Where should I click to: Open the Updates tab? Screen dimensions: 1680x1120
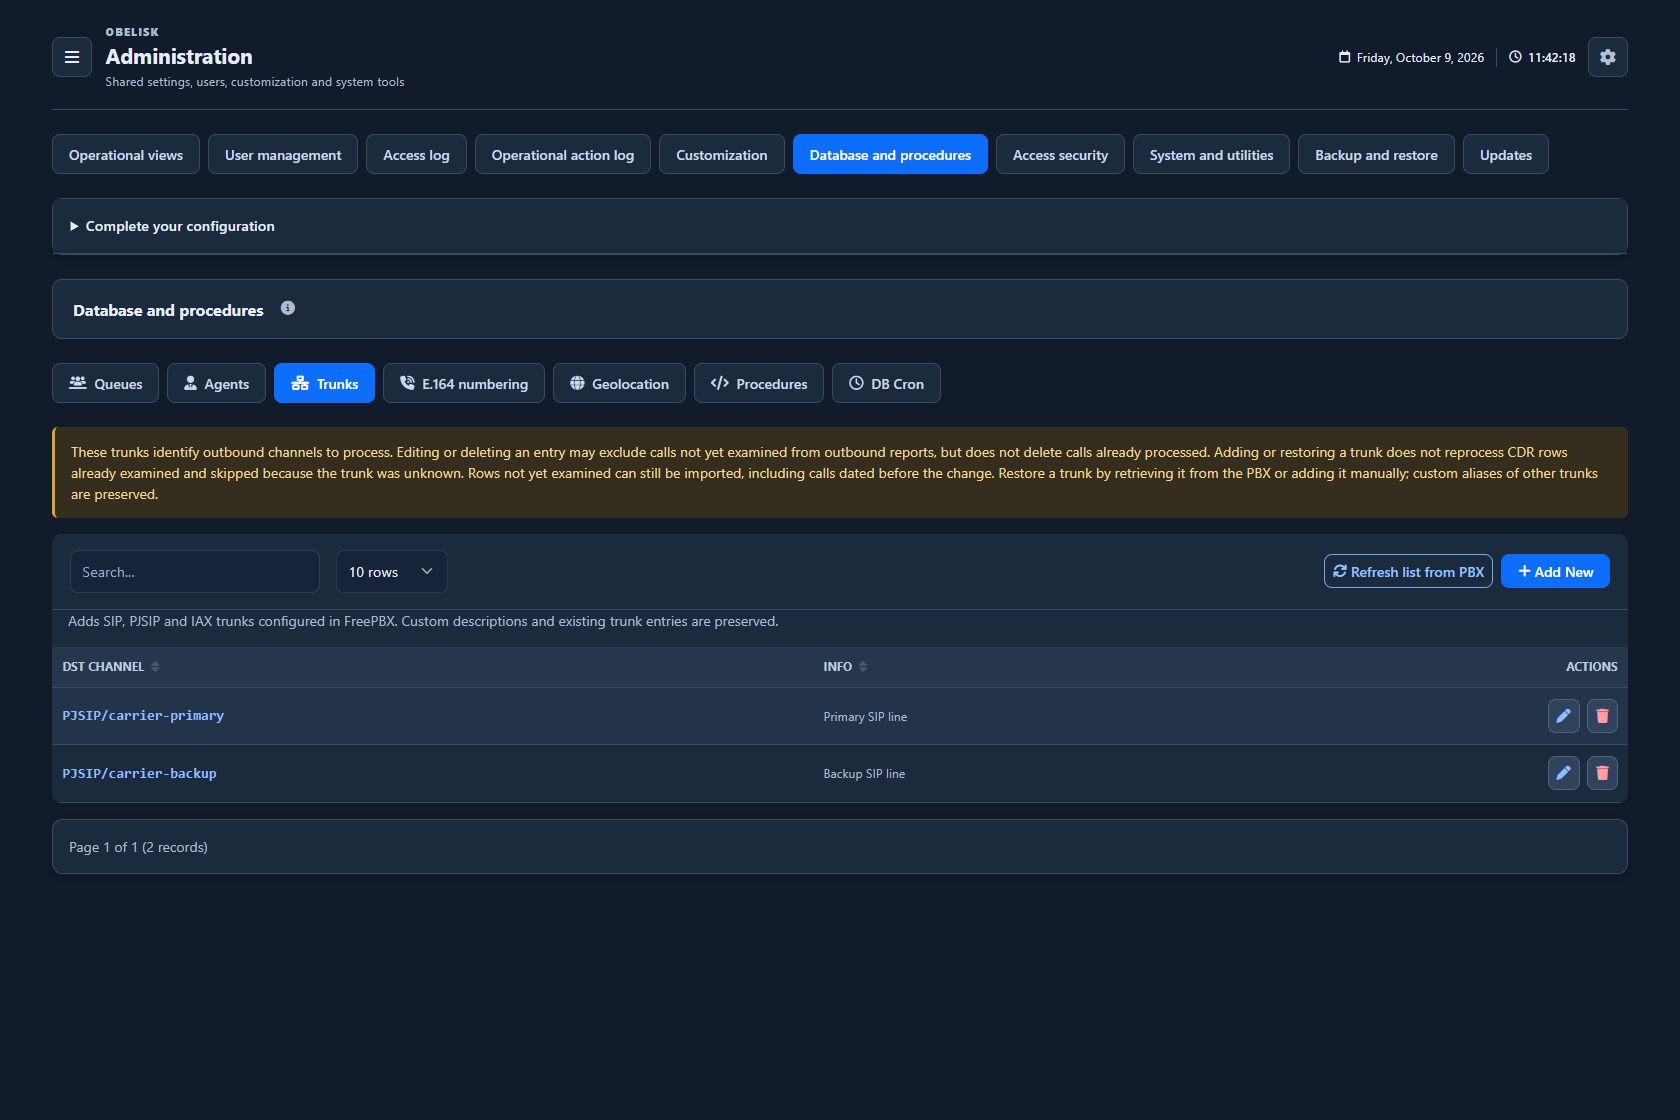[x=1506, y=154]
